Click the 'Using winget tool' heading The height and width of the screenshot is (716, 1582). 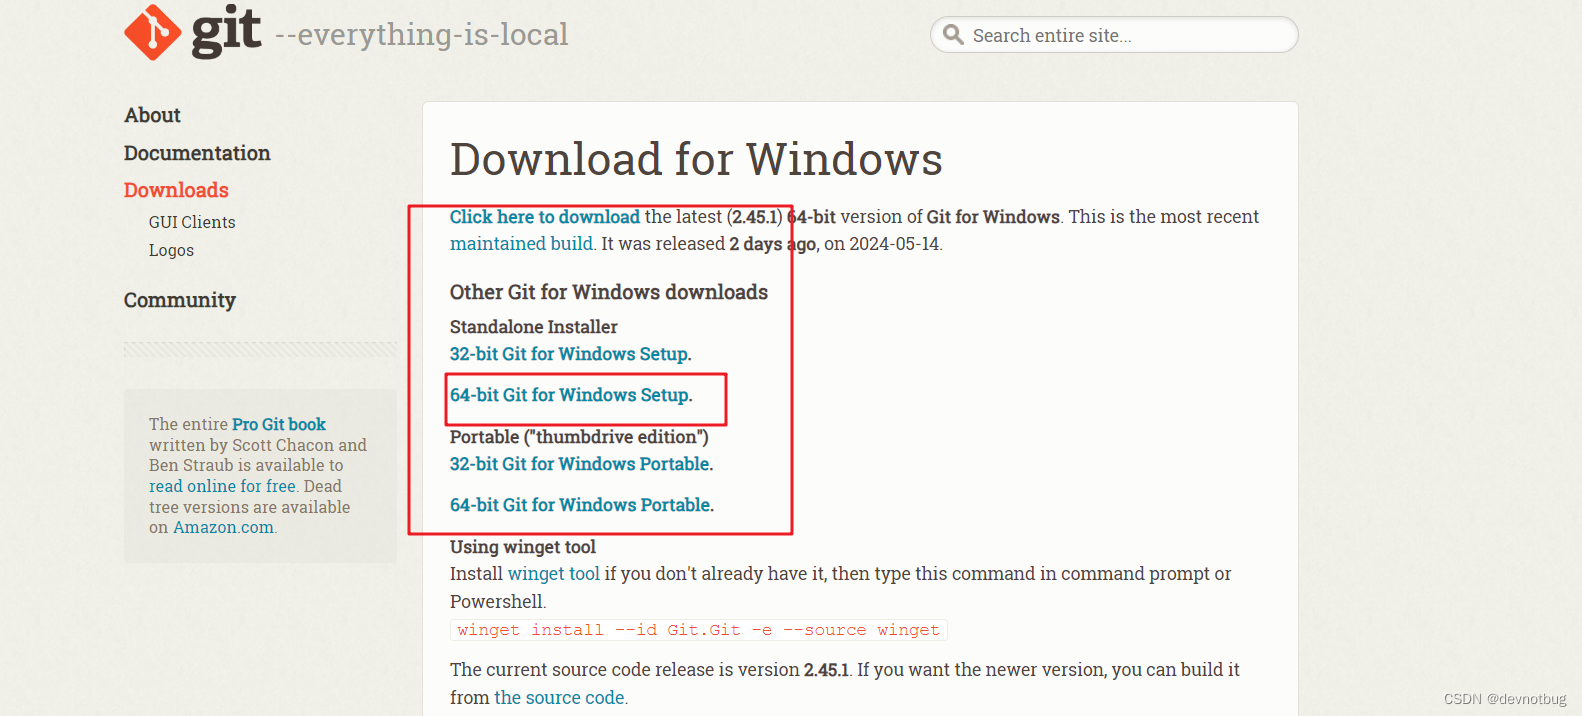click(523, 547)
